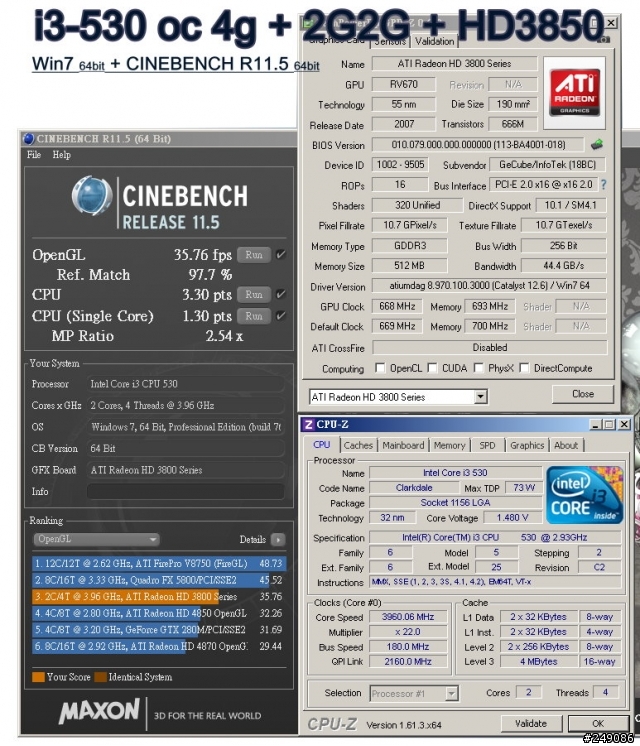Click the orange Your Score legend swatch
The width and height of the screenshot is (640, 746).
(38, 677)
